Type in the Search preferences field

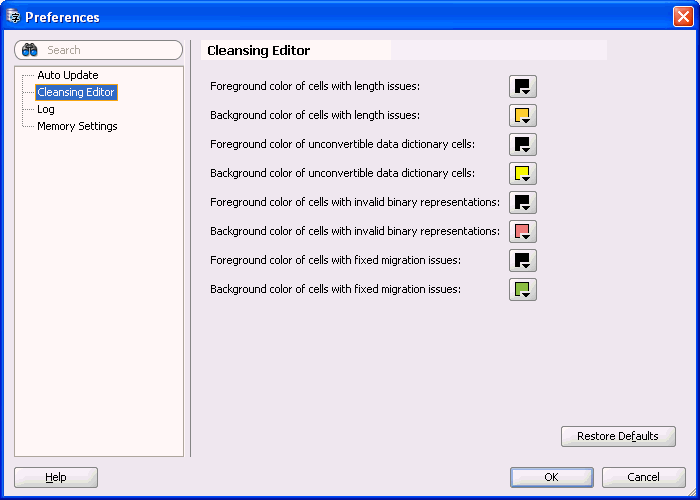pyautogui.click(x=110, y=50)
